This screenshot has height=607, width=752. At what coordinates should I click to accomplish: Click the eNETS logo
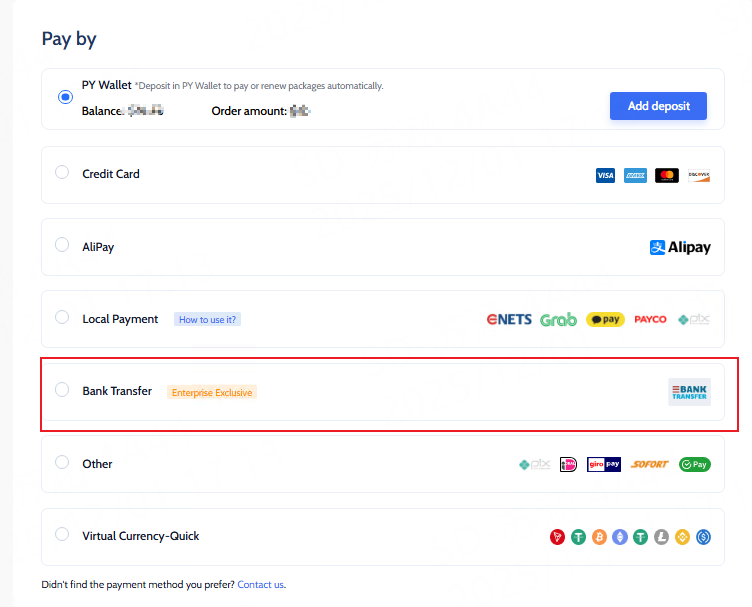[x=509, y=319]
